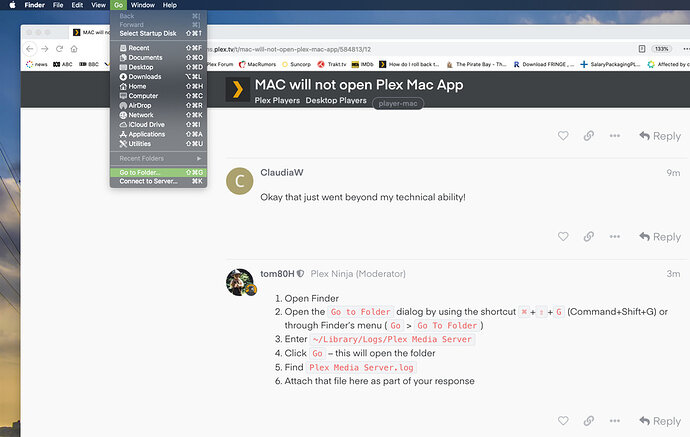Click the AirDrop icon in Go menu
The image size is (690, 437).
pos(123,106)
